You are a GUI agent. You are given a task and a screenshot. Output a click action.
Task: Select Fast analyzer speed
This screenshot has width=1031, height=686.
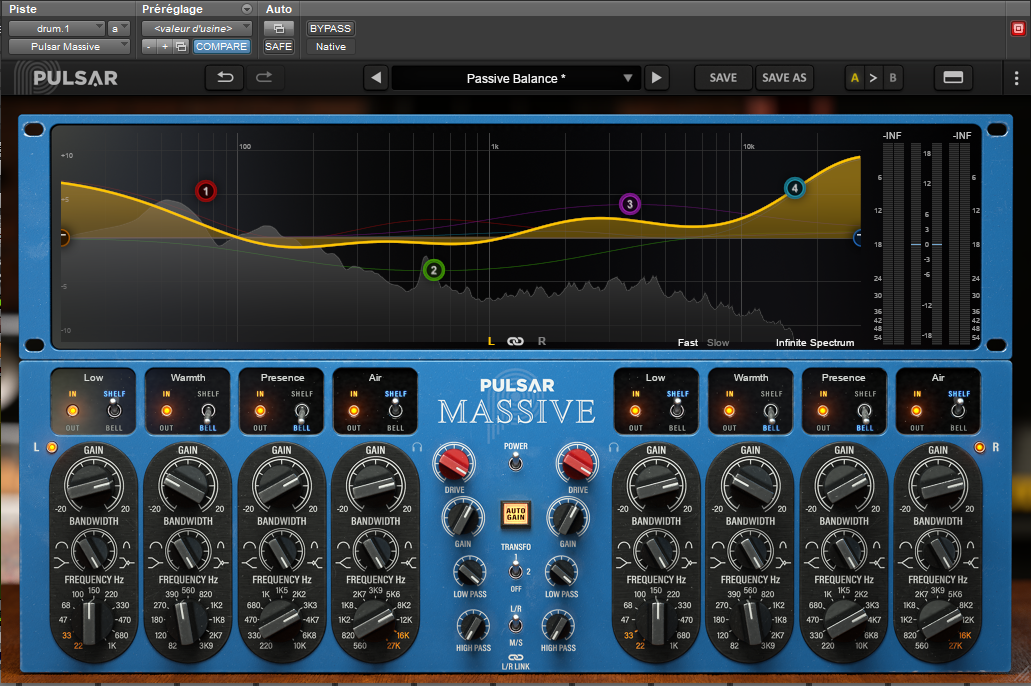tap(688, 343)
